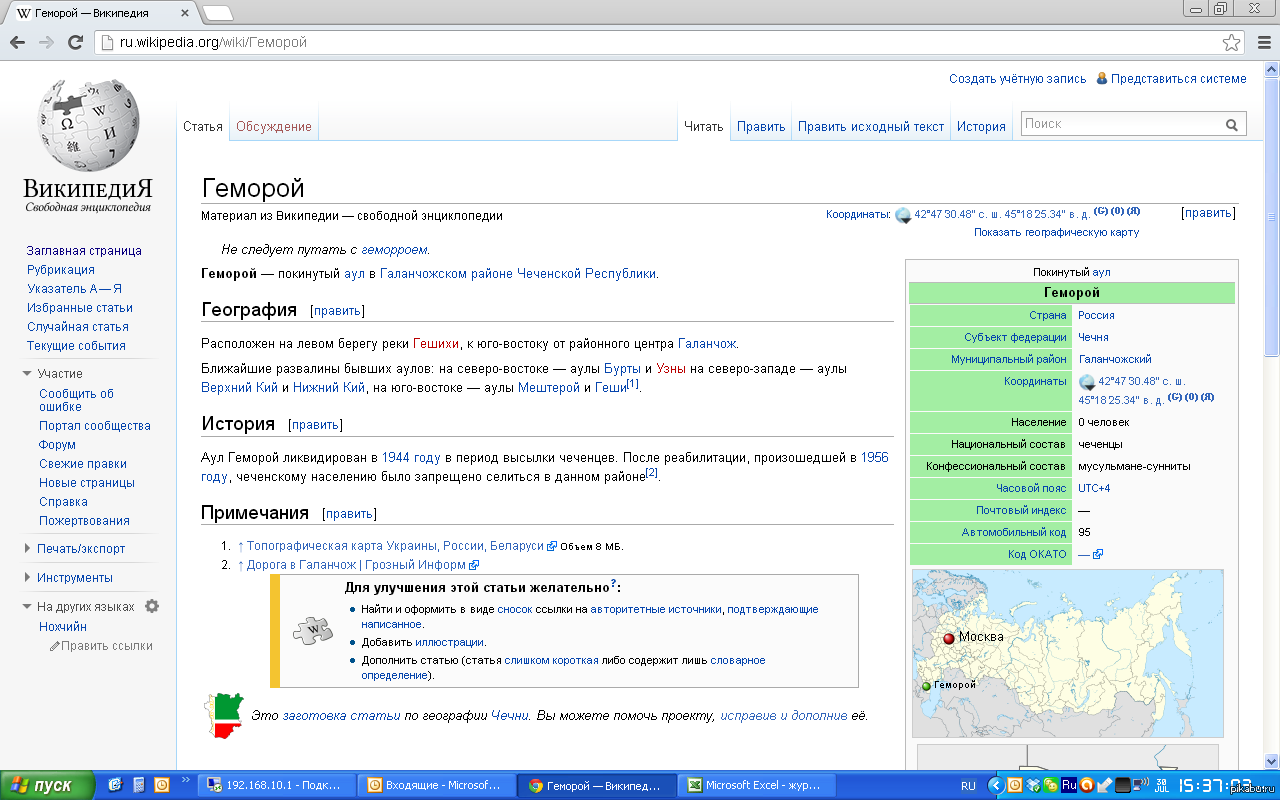Viewport: 1280px width, 800px height.
Task: Click the Windows пуск start button
Action: click(x=47, y=786)
